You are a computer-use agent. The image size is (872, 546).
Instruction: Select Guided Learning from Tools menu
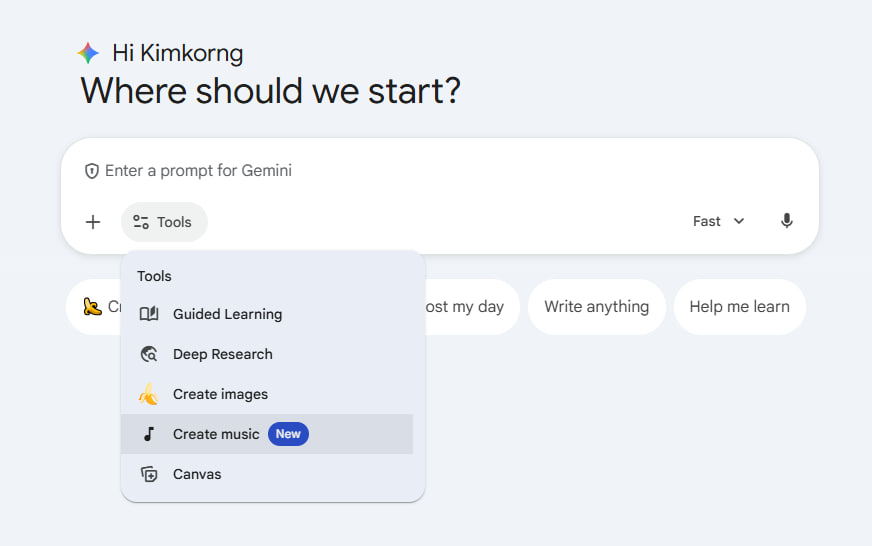(x=227, y=314)
